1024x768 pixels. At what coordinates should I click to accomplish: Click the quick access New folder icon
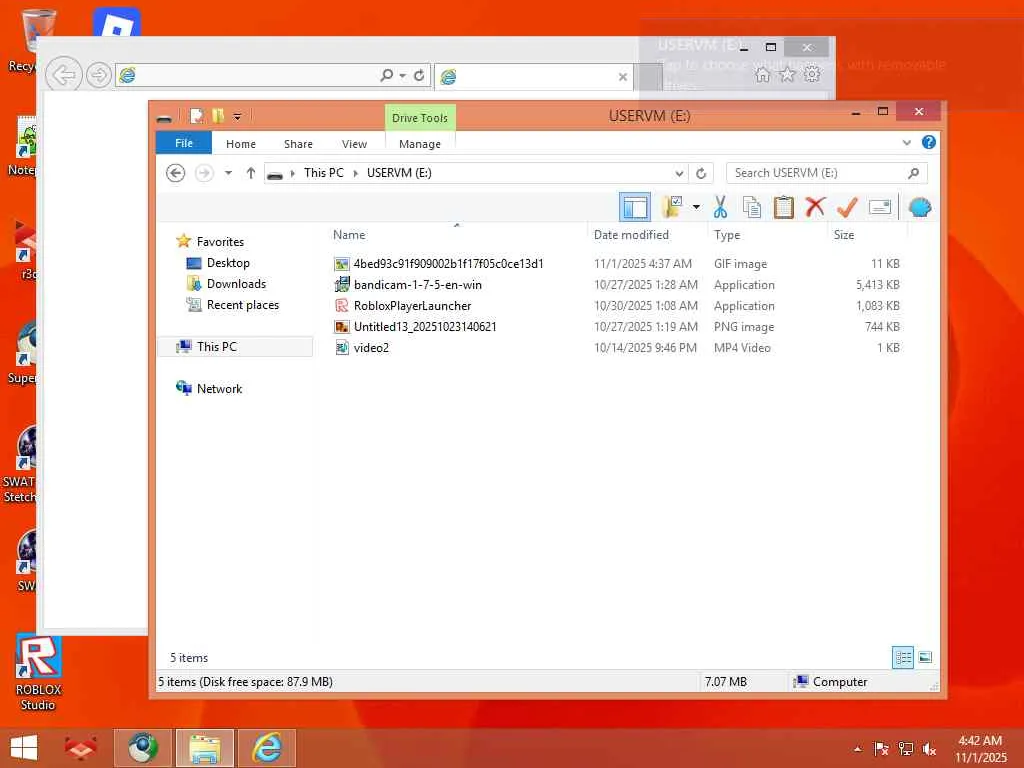(217, 116)
